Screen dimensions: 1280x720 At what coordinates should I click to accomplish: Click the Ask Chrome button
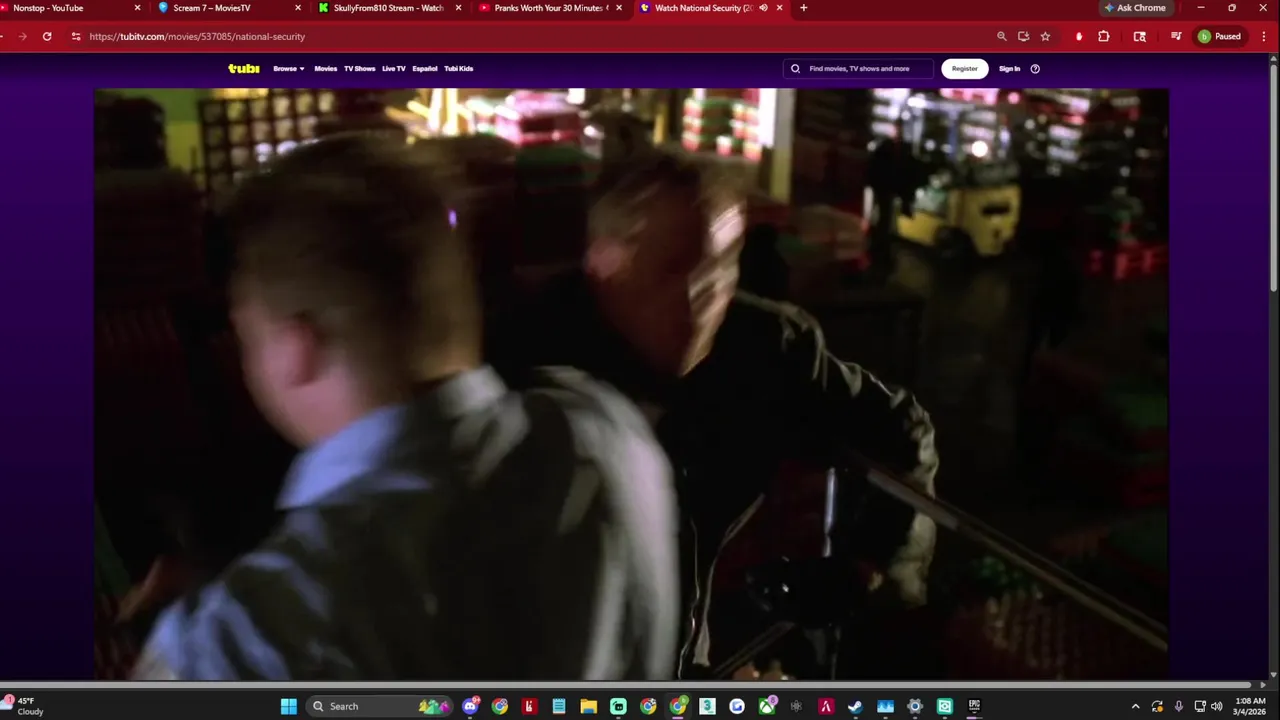[x=1135, y=8]
